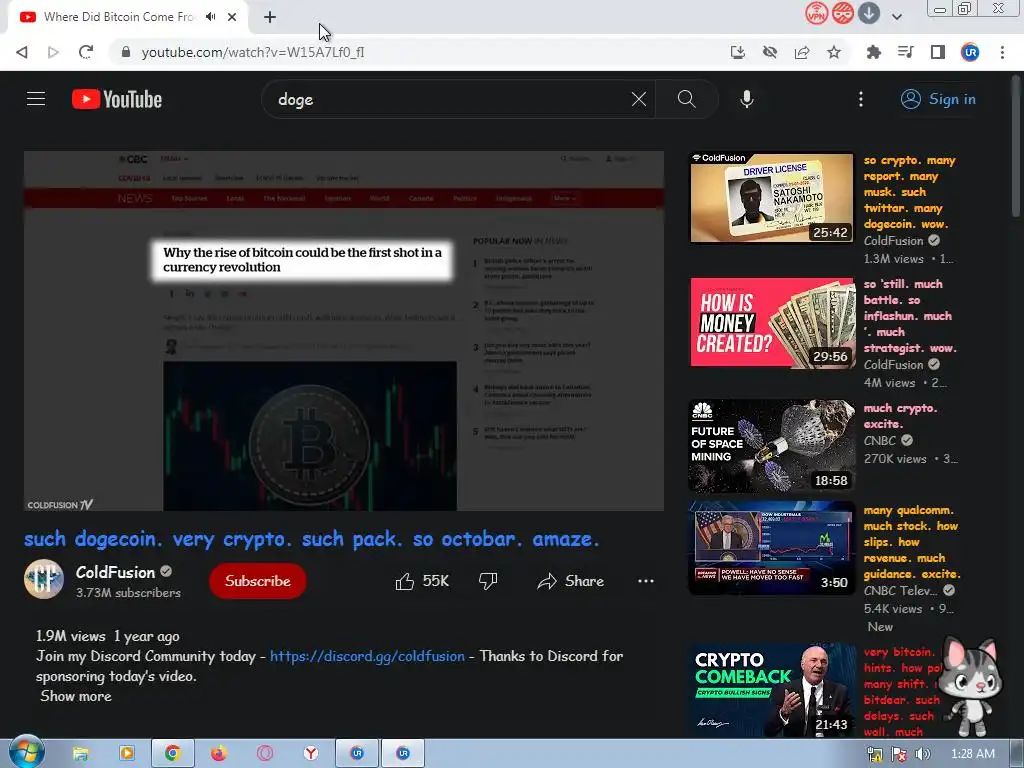The image size is (1024, 768).
Task: Open UR browser profile avatar
Action: pyautogui.click(x=970, y=52)
